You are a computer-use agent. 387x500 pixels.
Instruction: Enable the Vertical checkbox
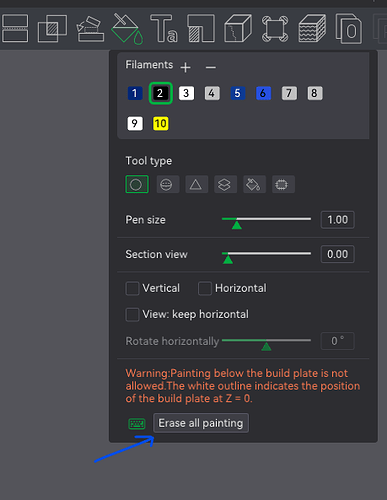[132, 288]
